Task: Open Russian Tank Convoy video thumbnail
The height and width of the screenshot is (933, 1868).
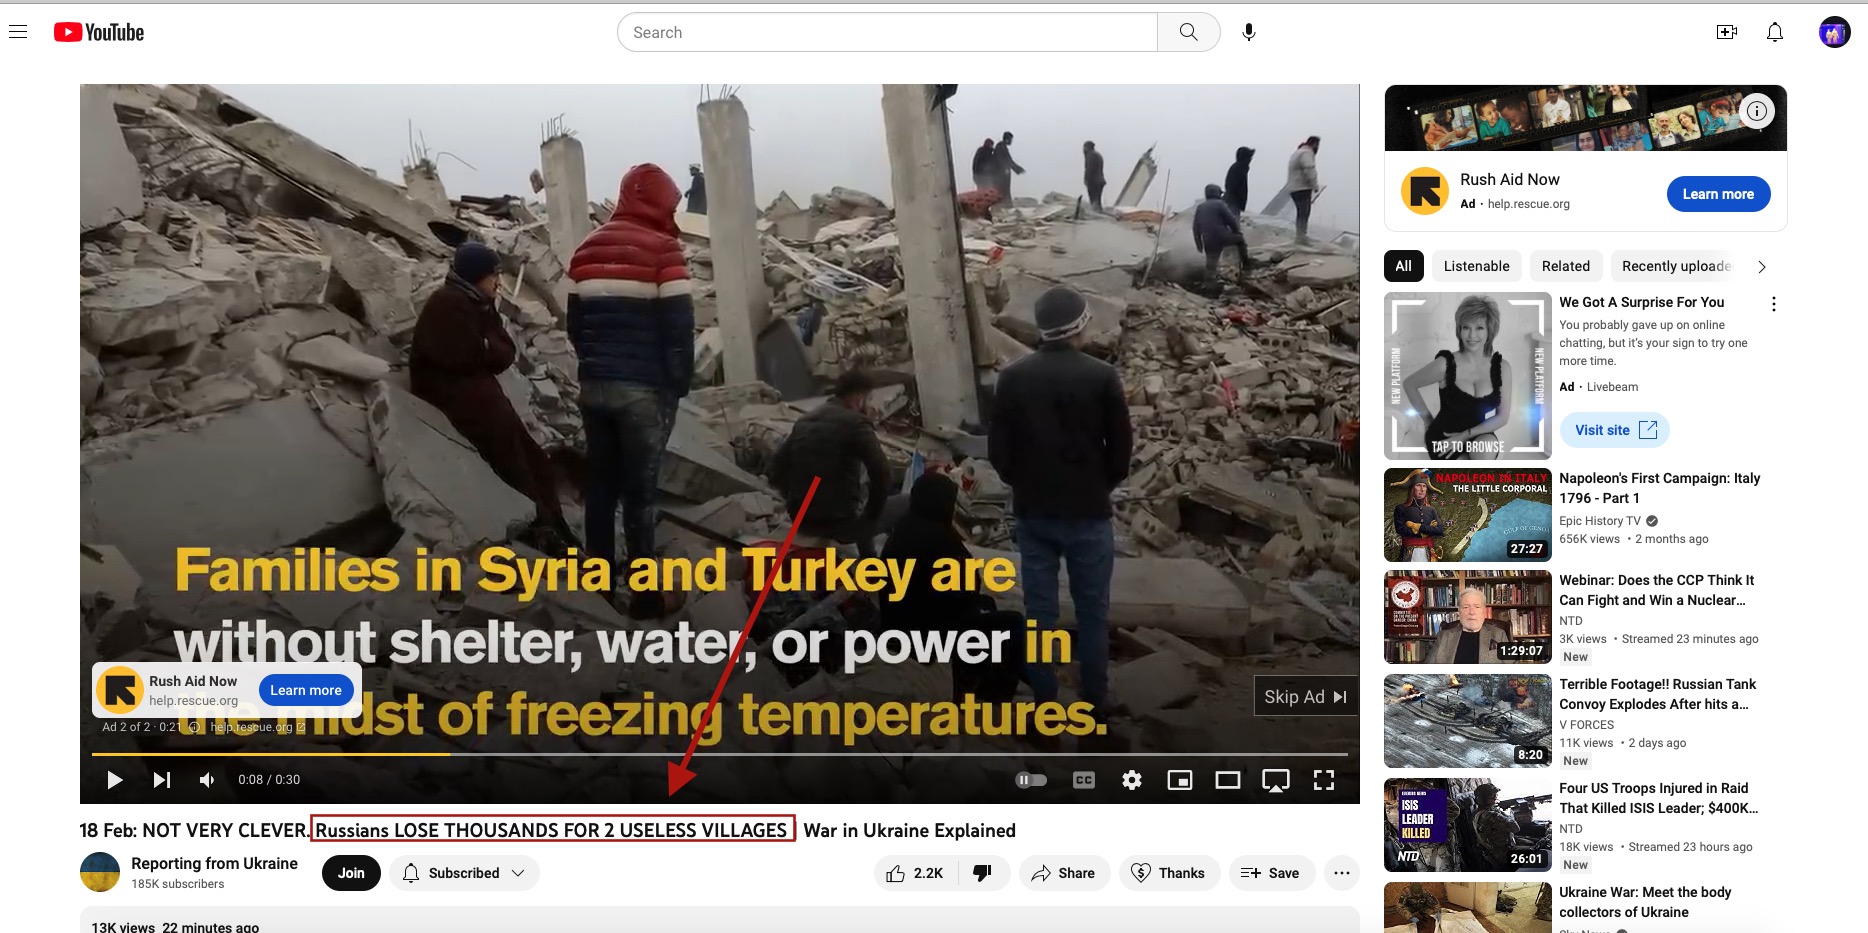Action: 1468,721
